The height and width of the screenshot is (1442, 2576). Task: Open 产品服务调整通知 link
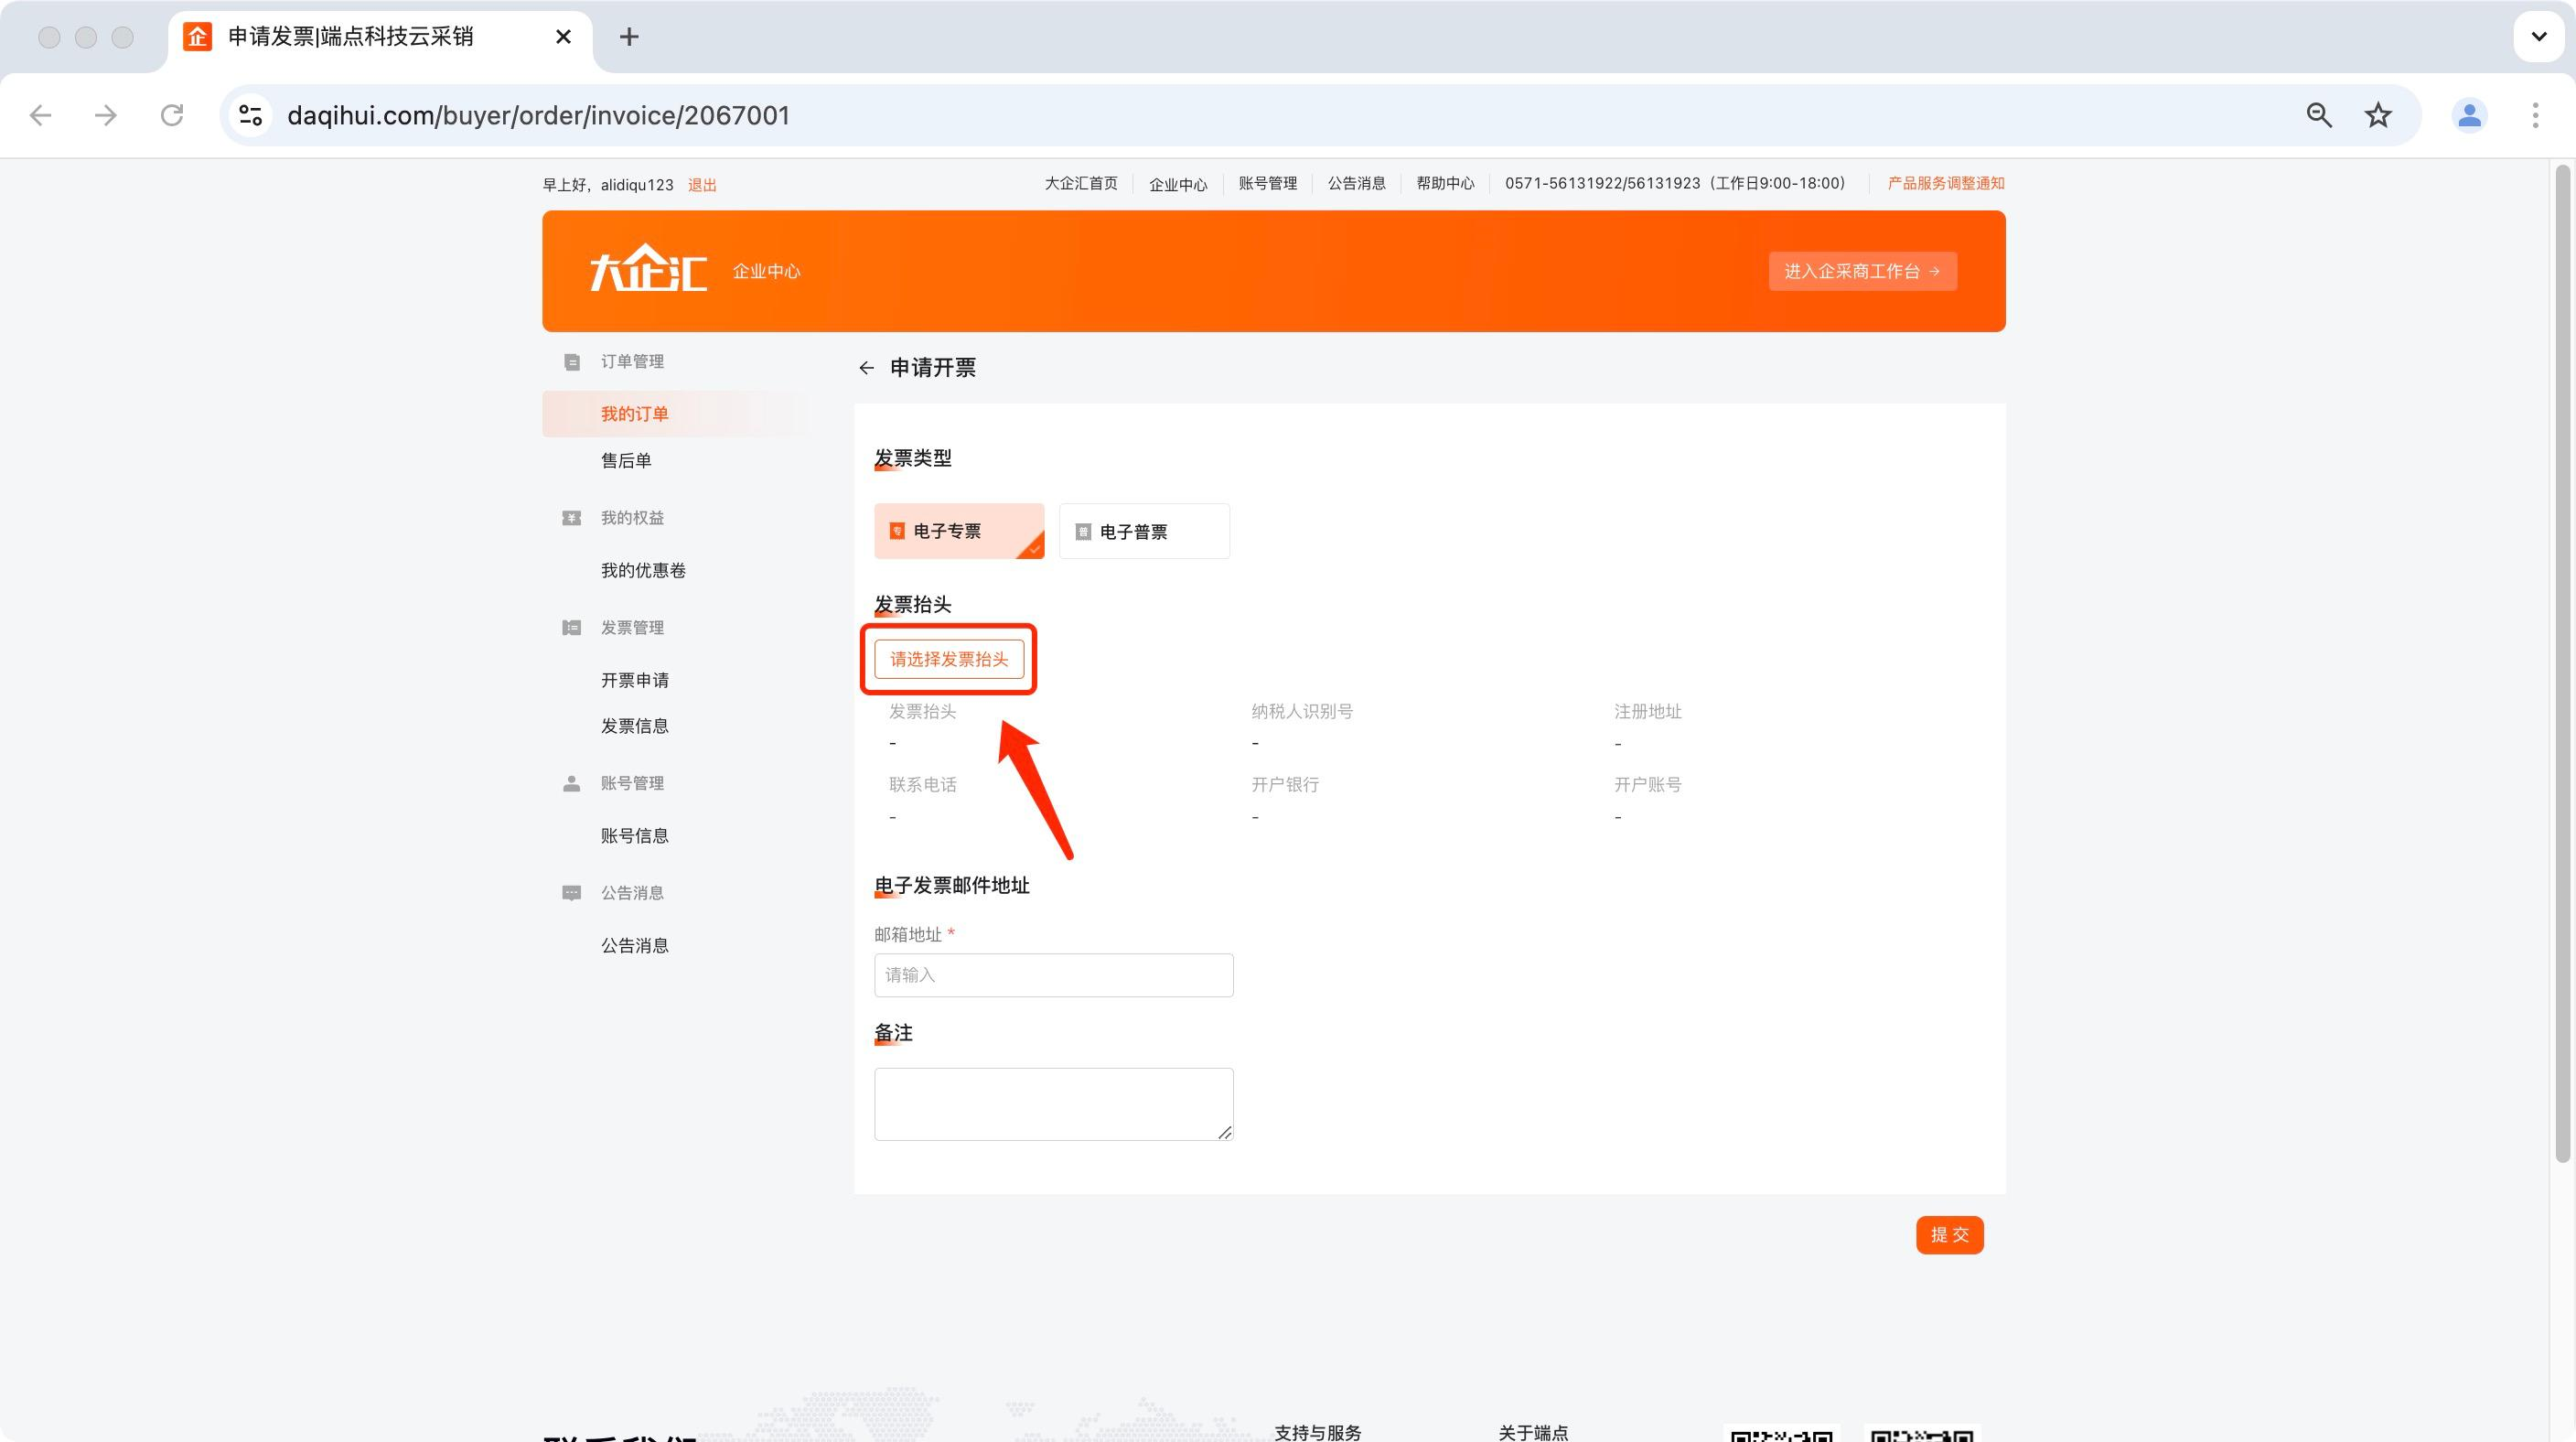pyautogui.click(x=1945, y=183)
